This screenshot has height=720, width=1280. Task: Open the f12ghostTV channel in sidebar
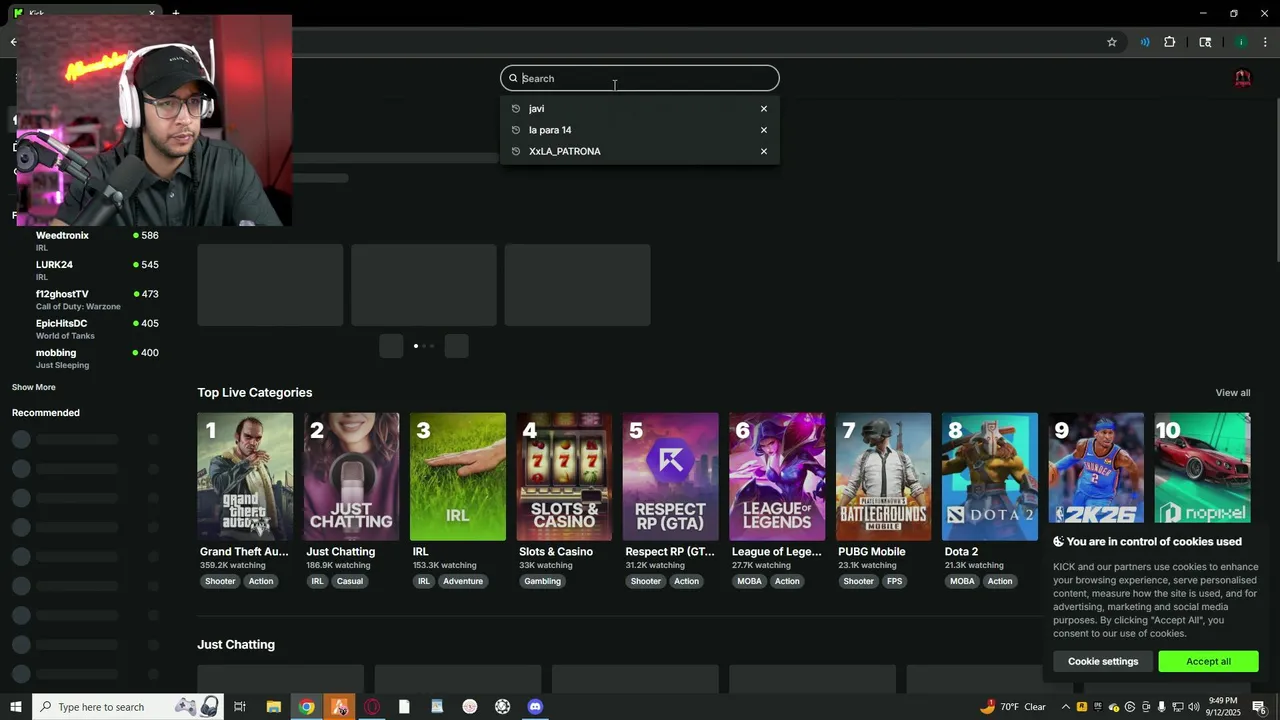click(x=85, y=299)
